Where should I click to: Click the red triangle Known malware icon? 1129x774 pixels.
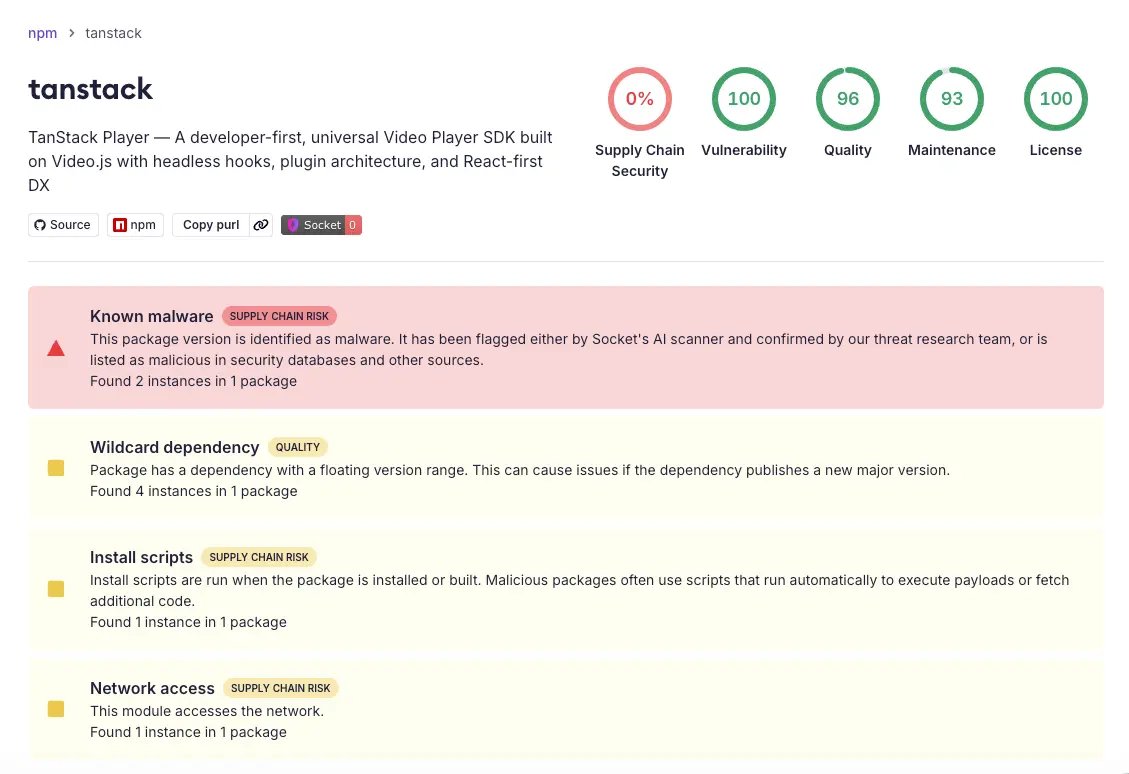(x=56, y=348)
